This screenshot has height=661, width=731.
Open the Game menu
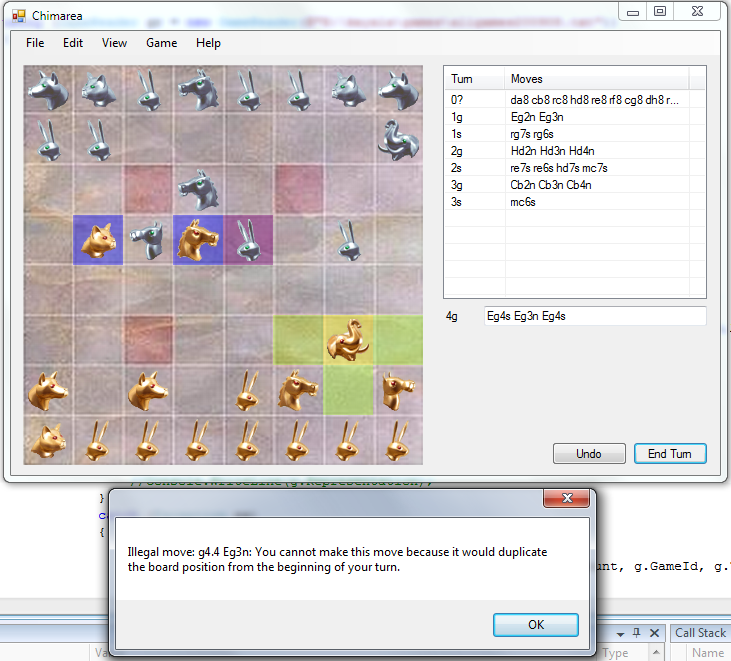(161, 43)
